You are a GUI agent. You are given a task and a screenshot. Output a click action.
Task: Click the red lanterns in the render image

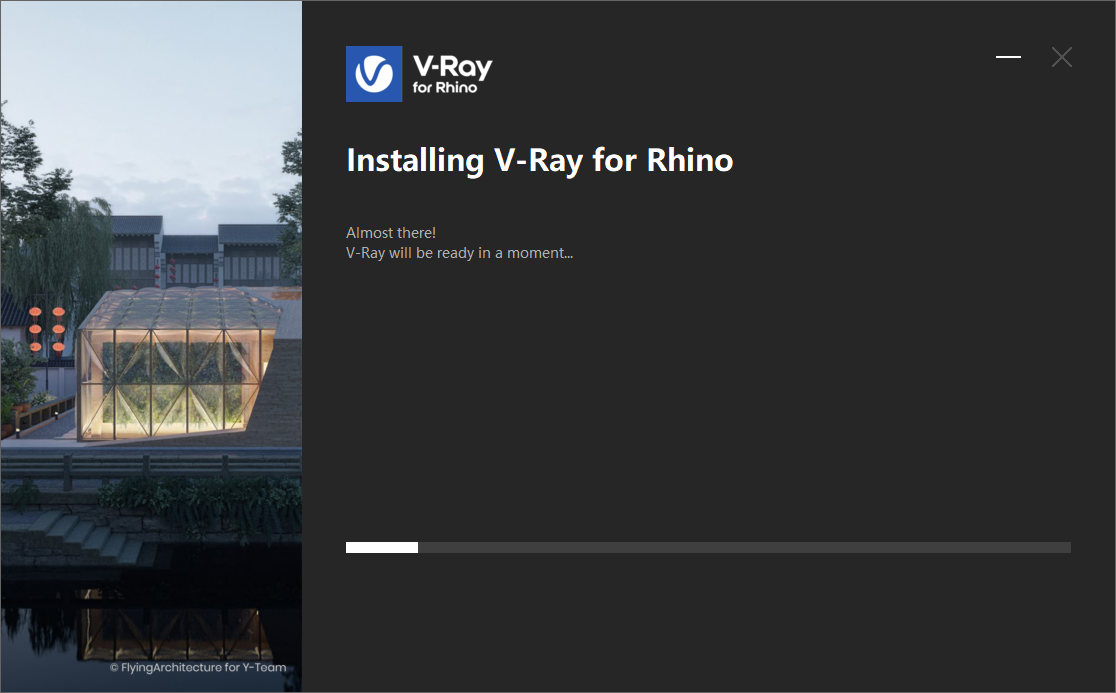[47, 329]
